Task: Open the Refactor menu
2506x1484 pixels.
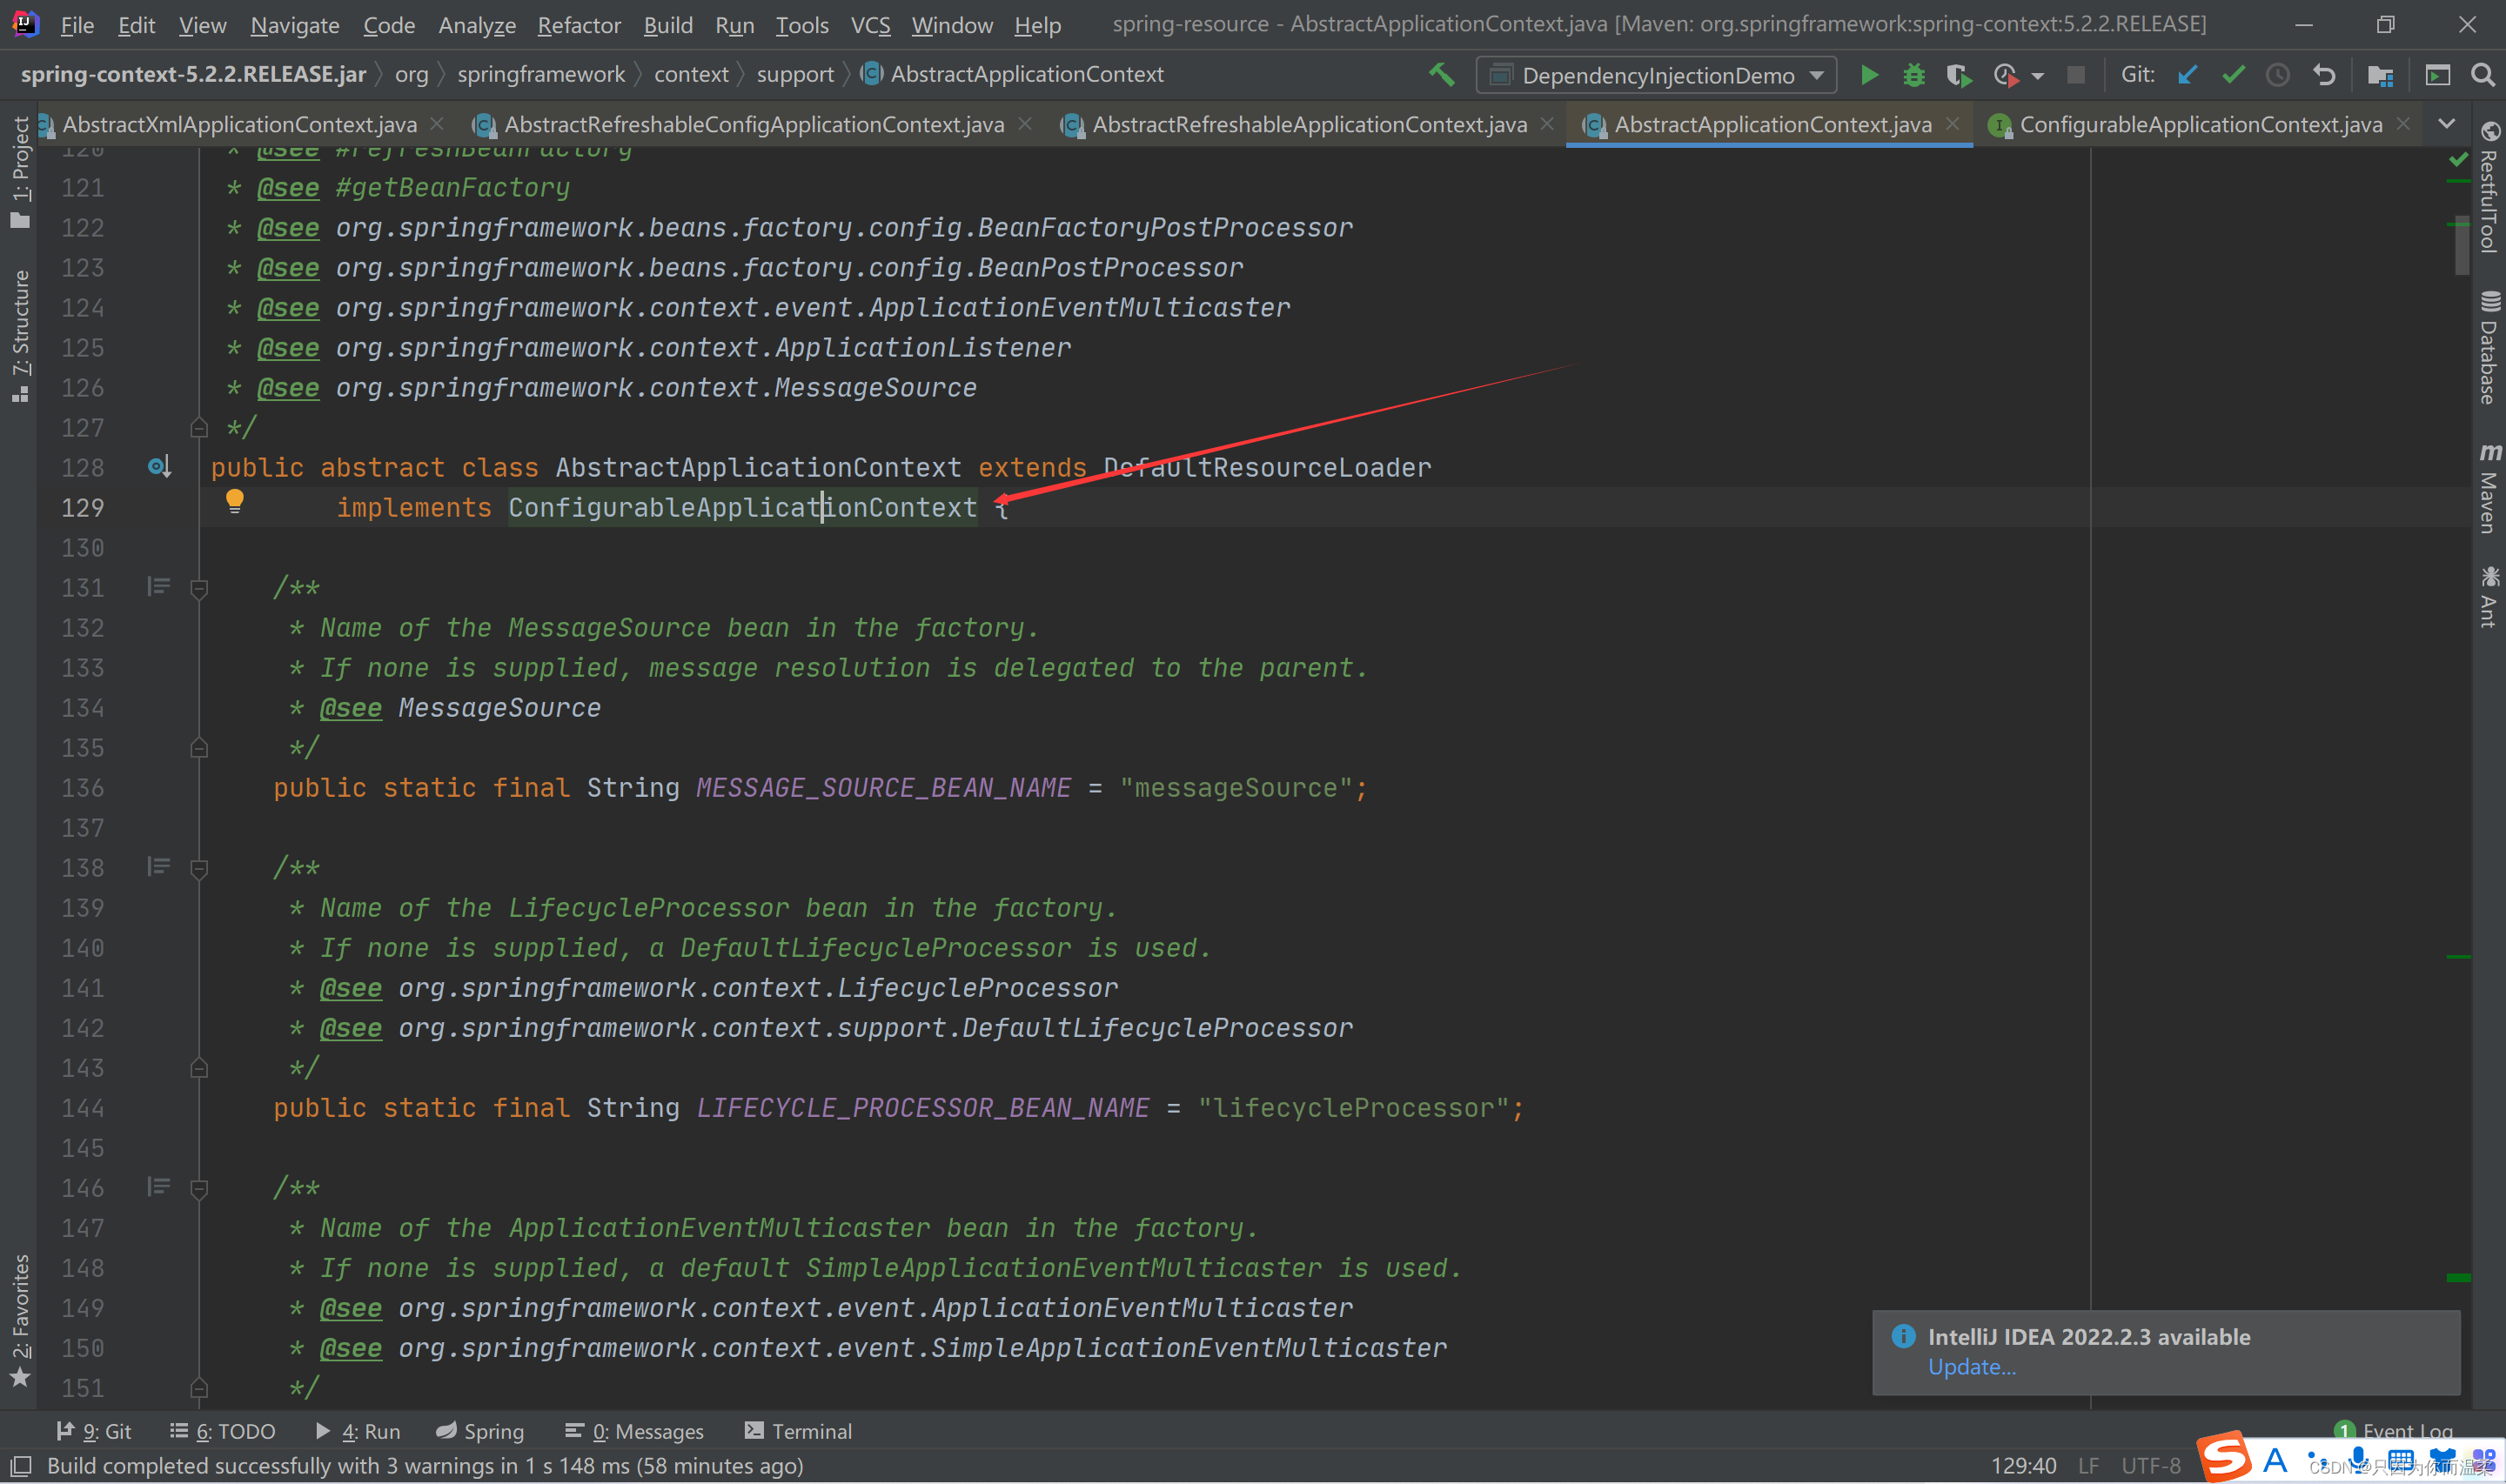Action: pos(579,25)
